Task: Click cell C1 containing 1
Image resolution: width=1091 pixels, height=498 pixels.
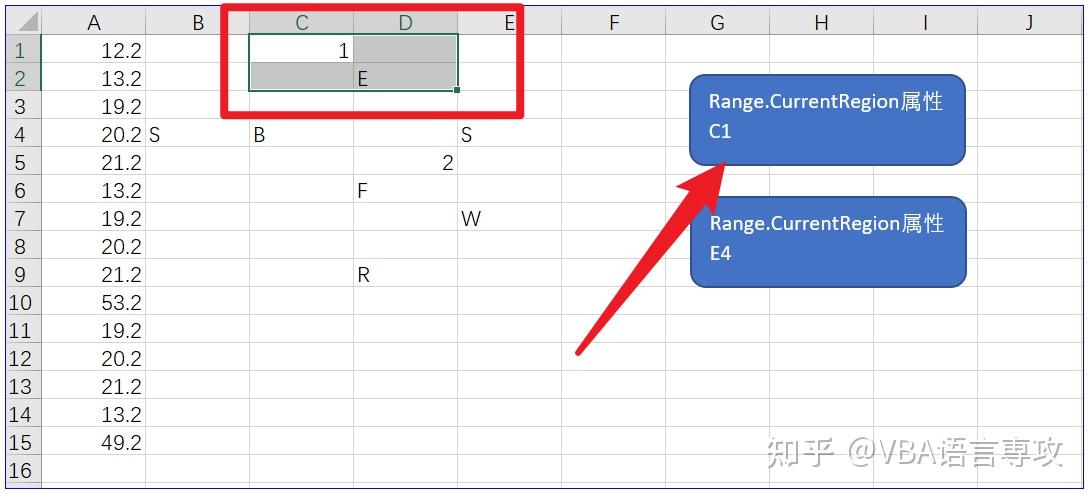Action: pos(301,50)
